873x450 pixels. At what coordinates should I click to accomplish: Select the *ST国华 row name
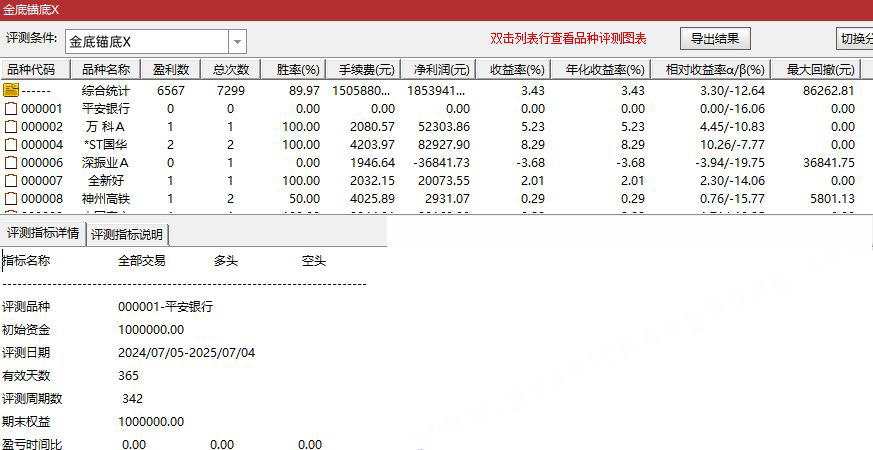106,145
